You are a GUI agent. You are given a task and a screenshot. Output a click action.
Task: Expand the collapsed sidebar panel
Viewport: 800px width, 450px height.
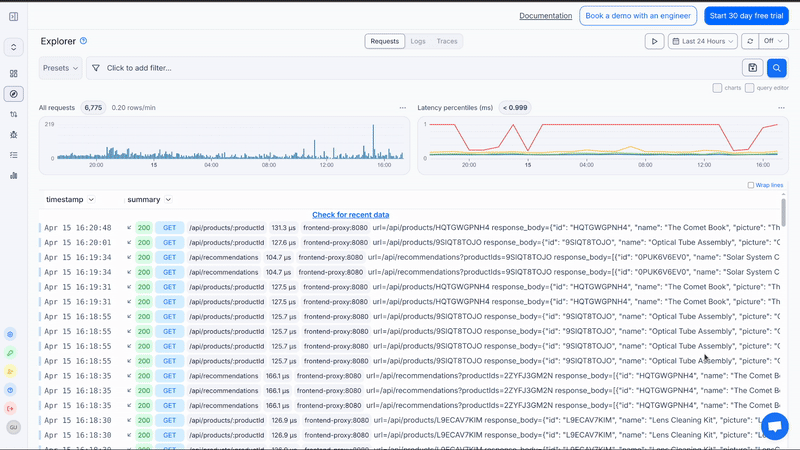click(13, 16)
